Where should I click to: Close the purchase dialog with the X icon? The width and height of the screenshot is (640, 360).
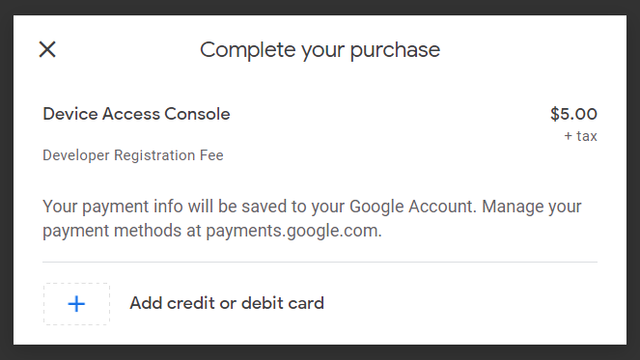[47, 49]
